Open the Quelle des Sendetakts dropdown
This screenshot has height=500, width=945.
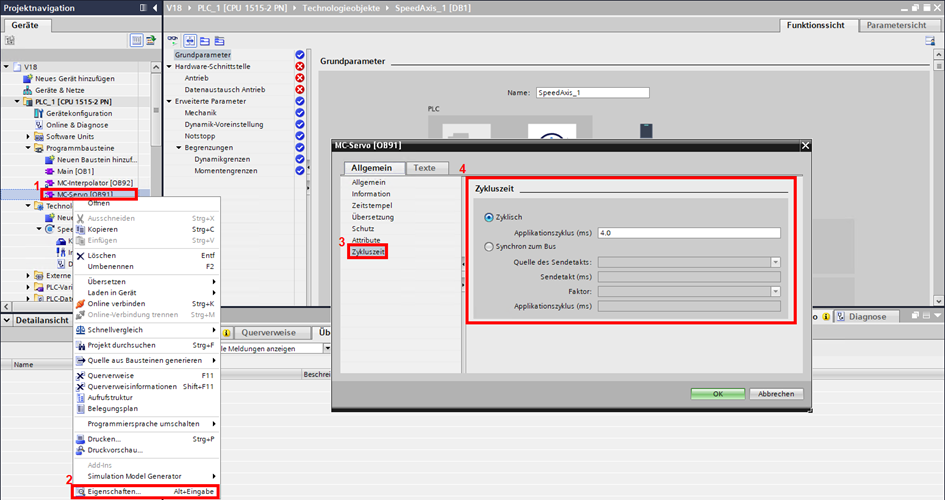[775, 262]
